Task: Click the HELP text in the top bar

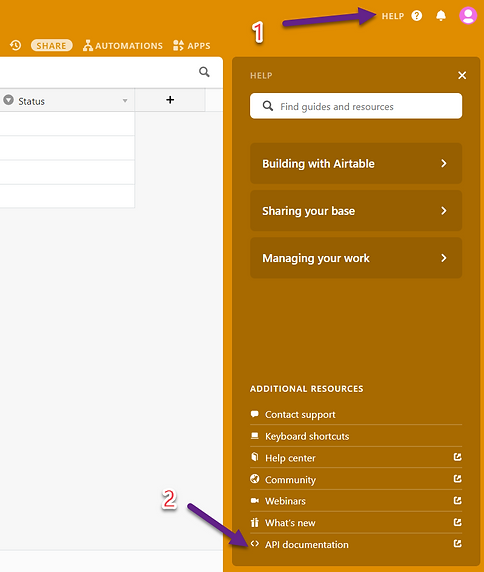Action: (393, 16)
